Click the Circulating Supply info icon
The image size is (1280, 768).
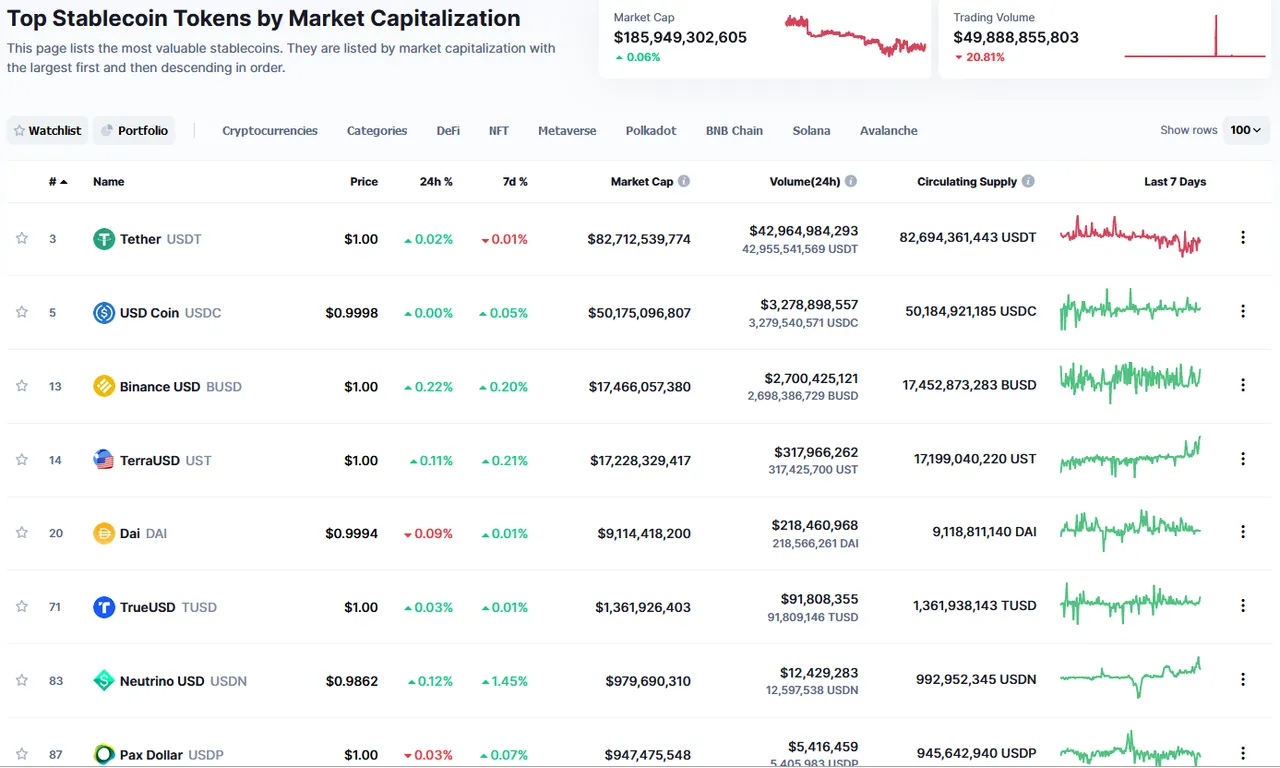(x=1028, y=181)
